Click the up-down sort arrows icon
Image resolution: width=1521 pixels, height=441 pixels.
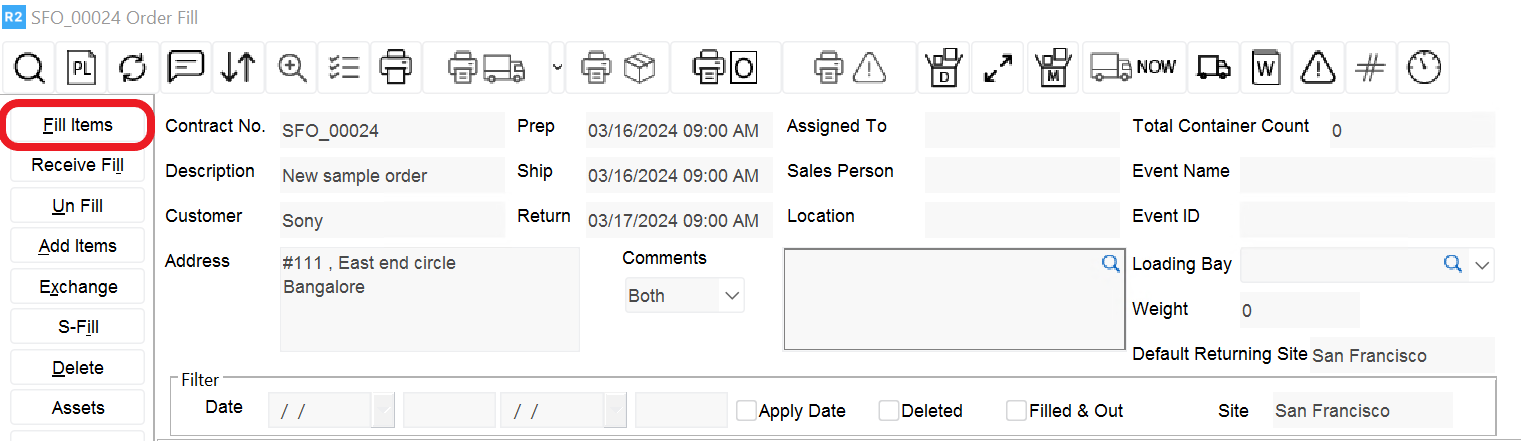click(x=238, y=67)
